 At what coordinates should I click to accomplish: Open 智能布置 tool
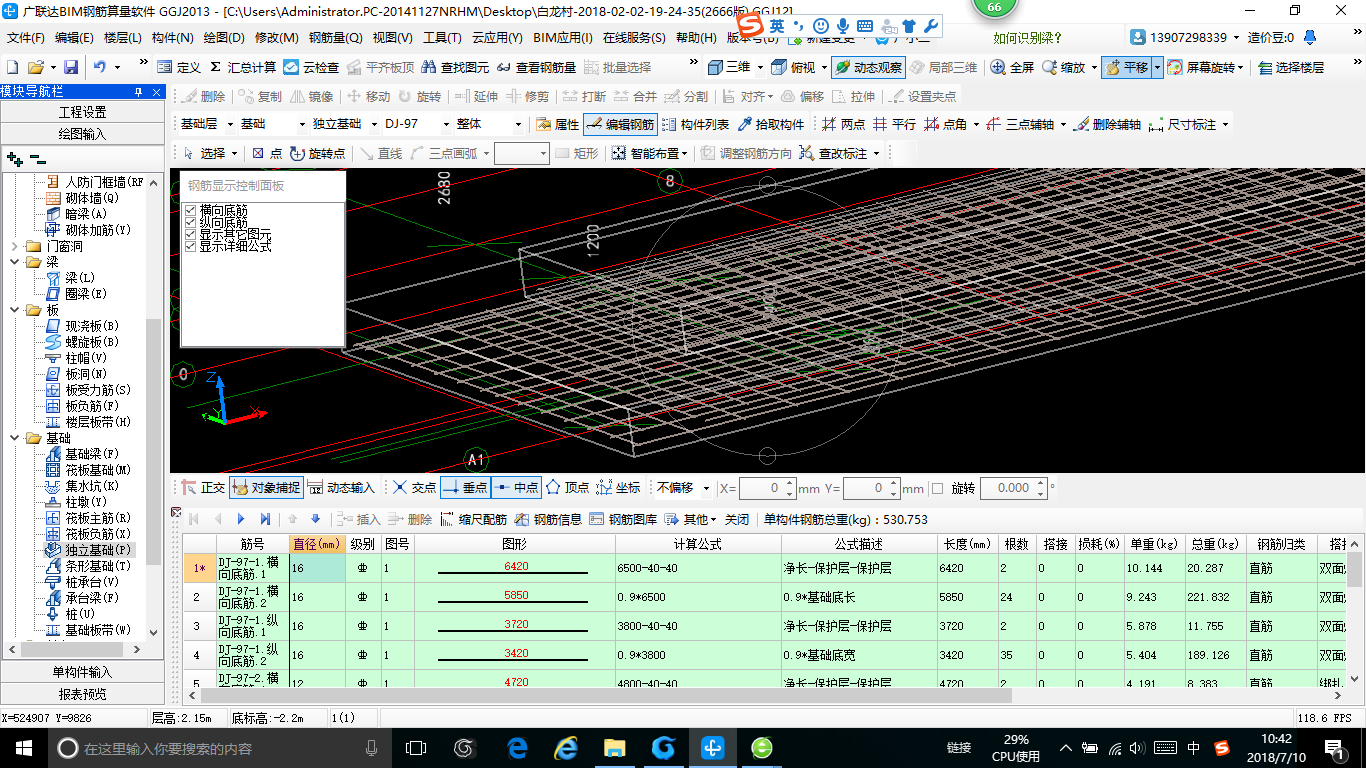pos(650,153)
